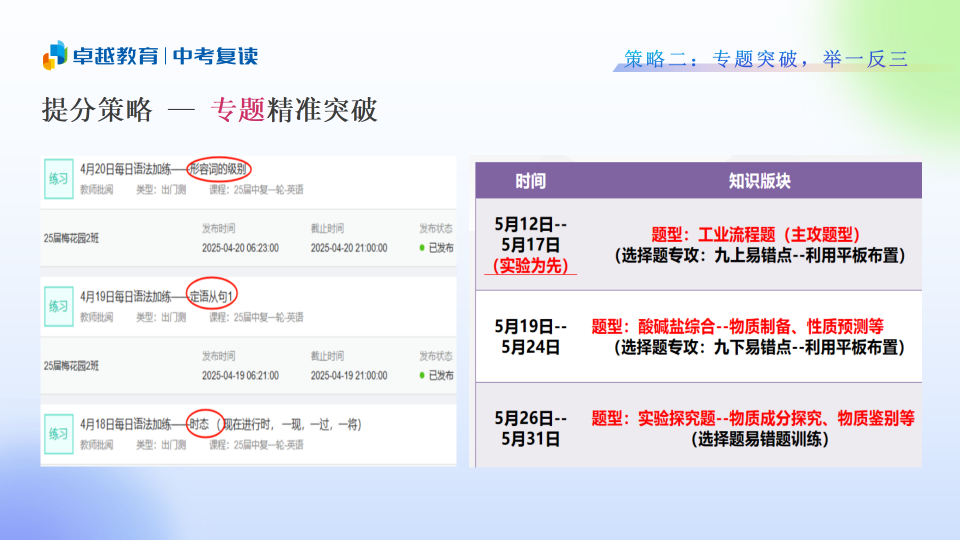Select the 5月19日--5月24日 date cell
Screen dimensions: 960x540
(530, 337)
